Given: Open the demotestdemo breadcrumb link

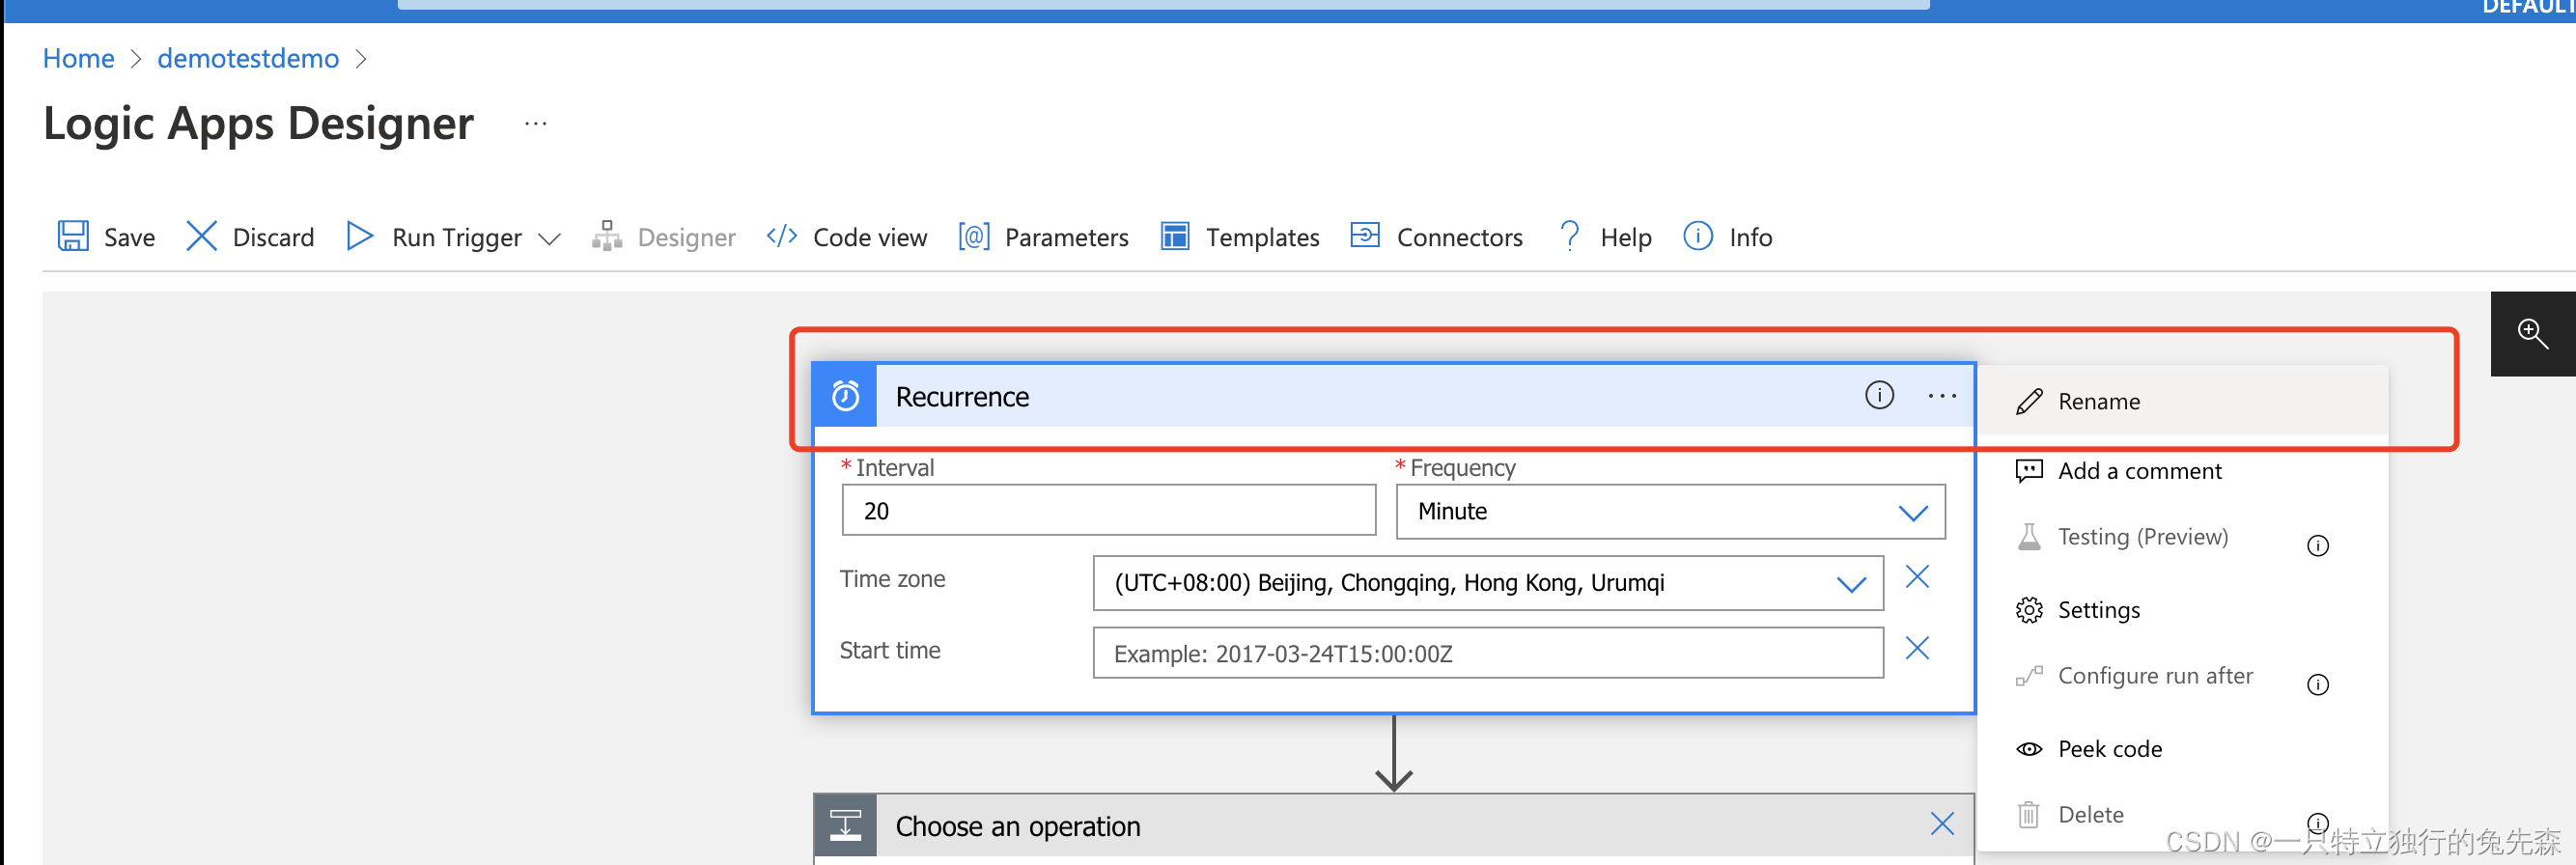Looking at the screenshot, I should [248, 58].
